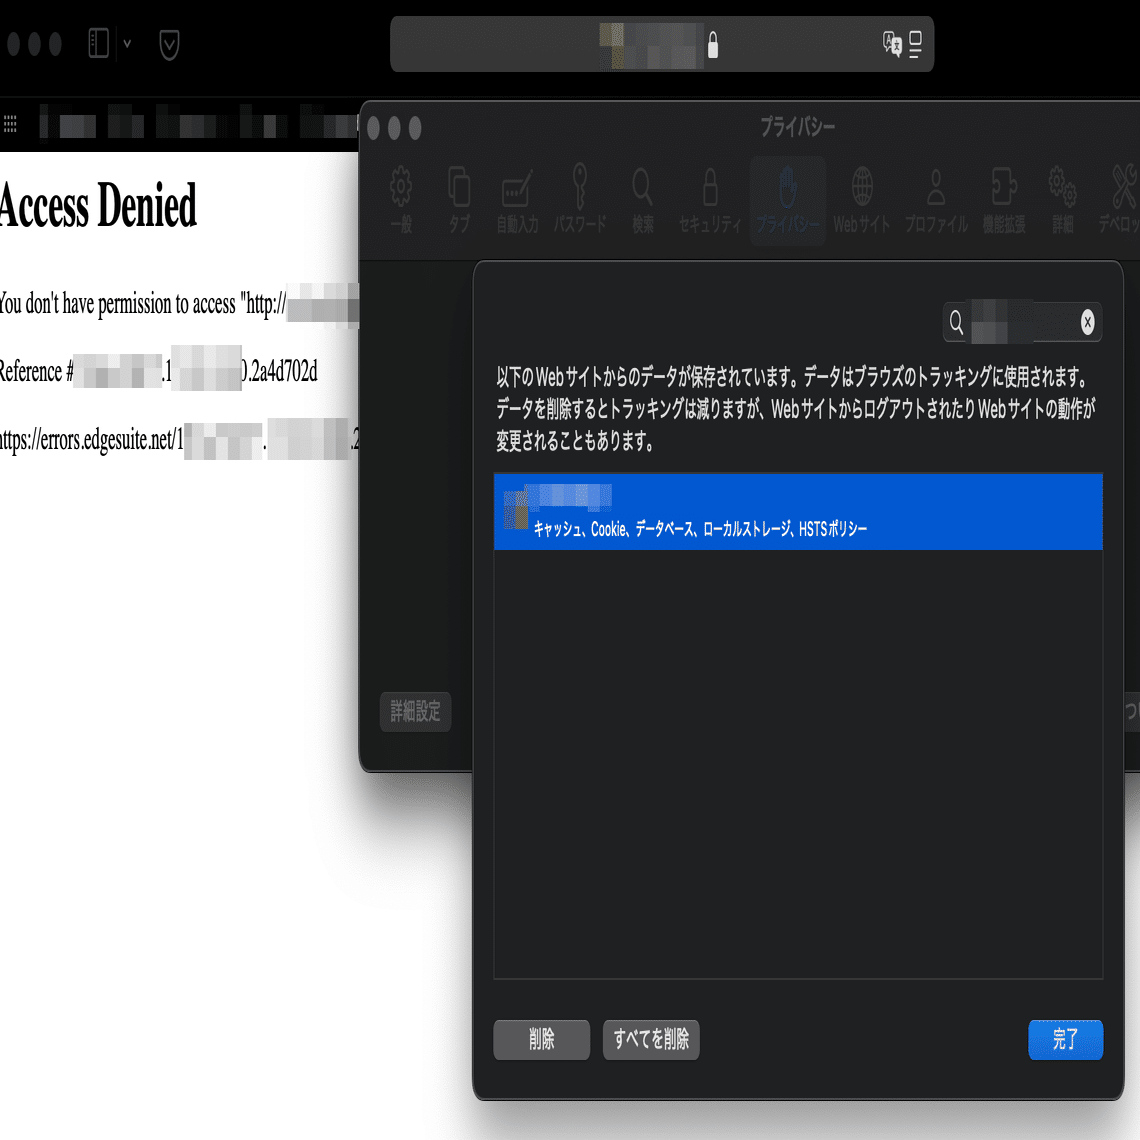Open the Reader view icon in address bar
Image resolution: width=1140 pixels, height=1140 pixels.
pyautogui.click(x=915, y=44)
